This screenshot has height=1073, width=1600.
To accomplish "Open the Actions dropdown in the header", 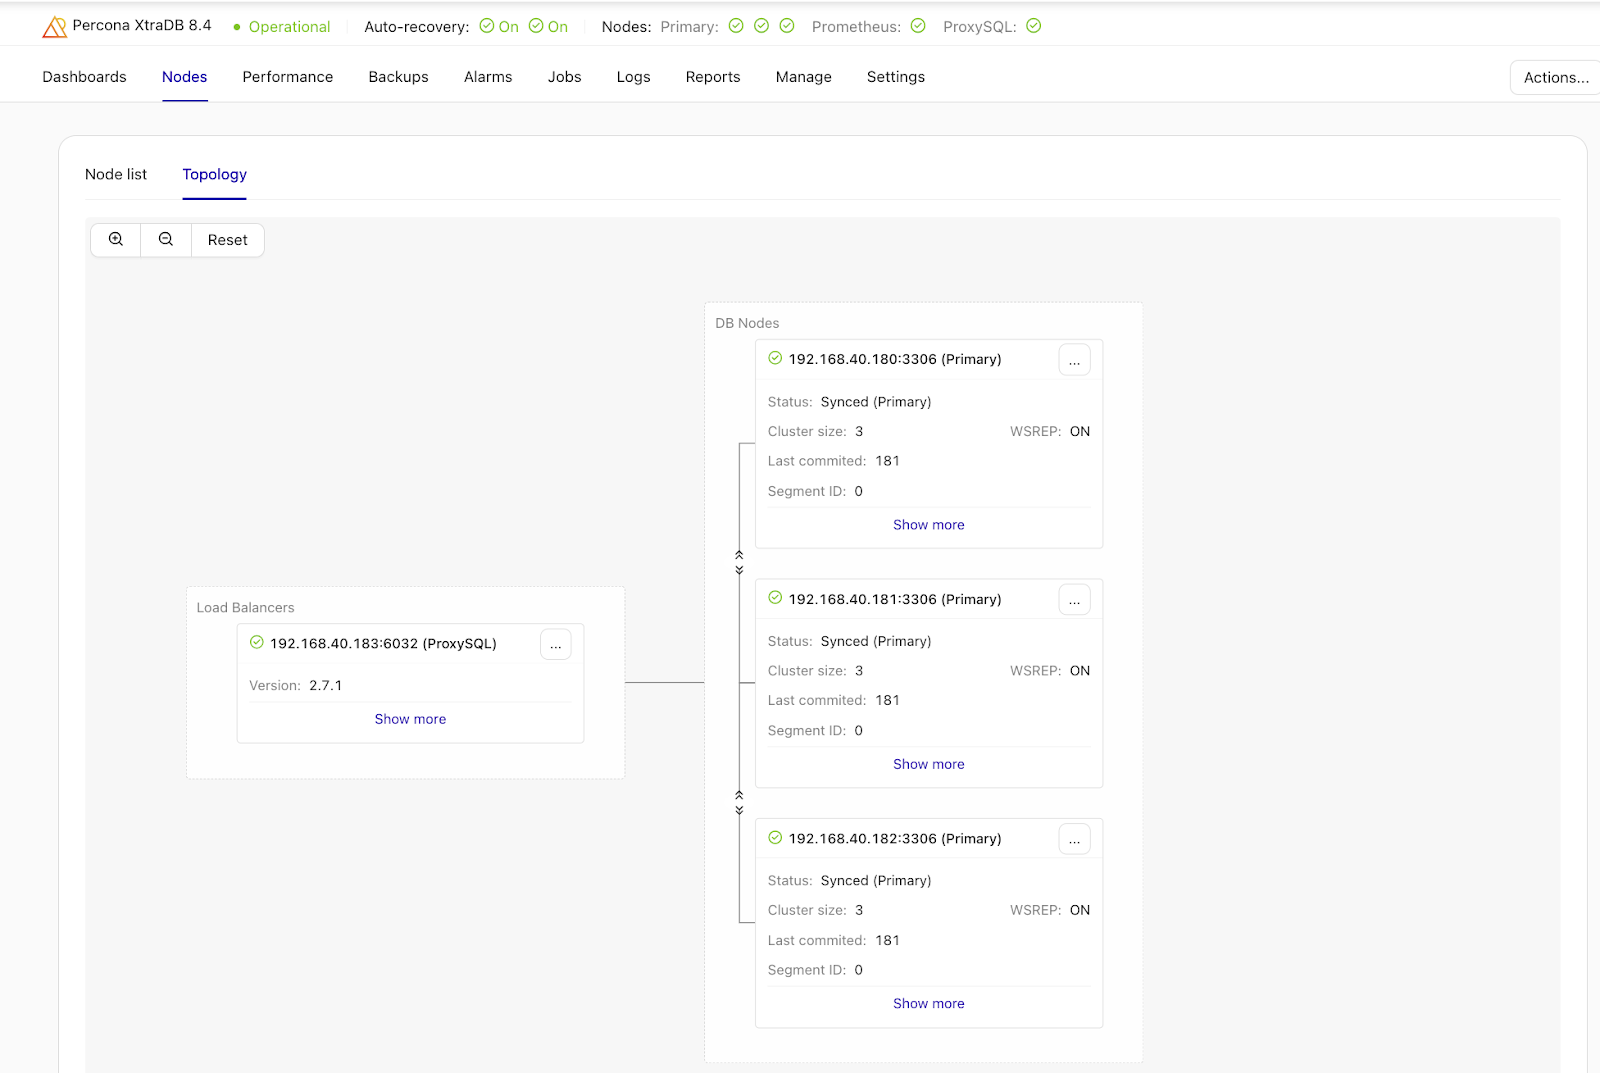I will coord(1553,76).
